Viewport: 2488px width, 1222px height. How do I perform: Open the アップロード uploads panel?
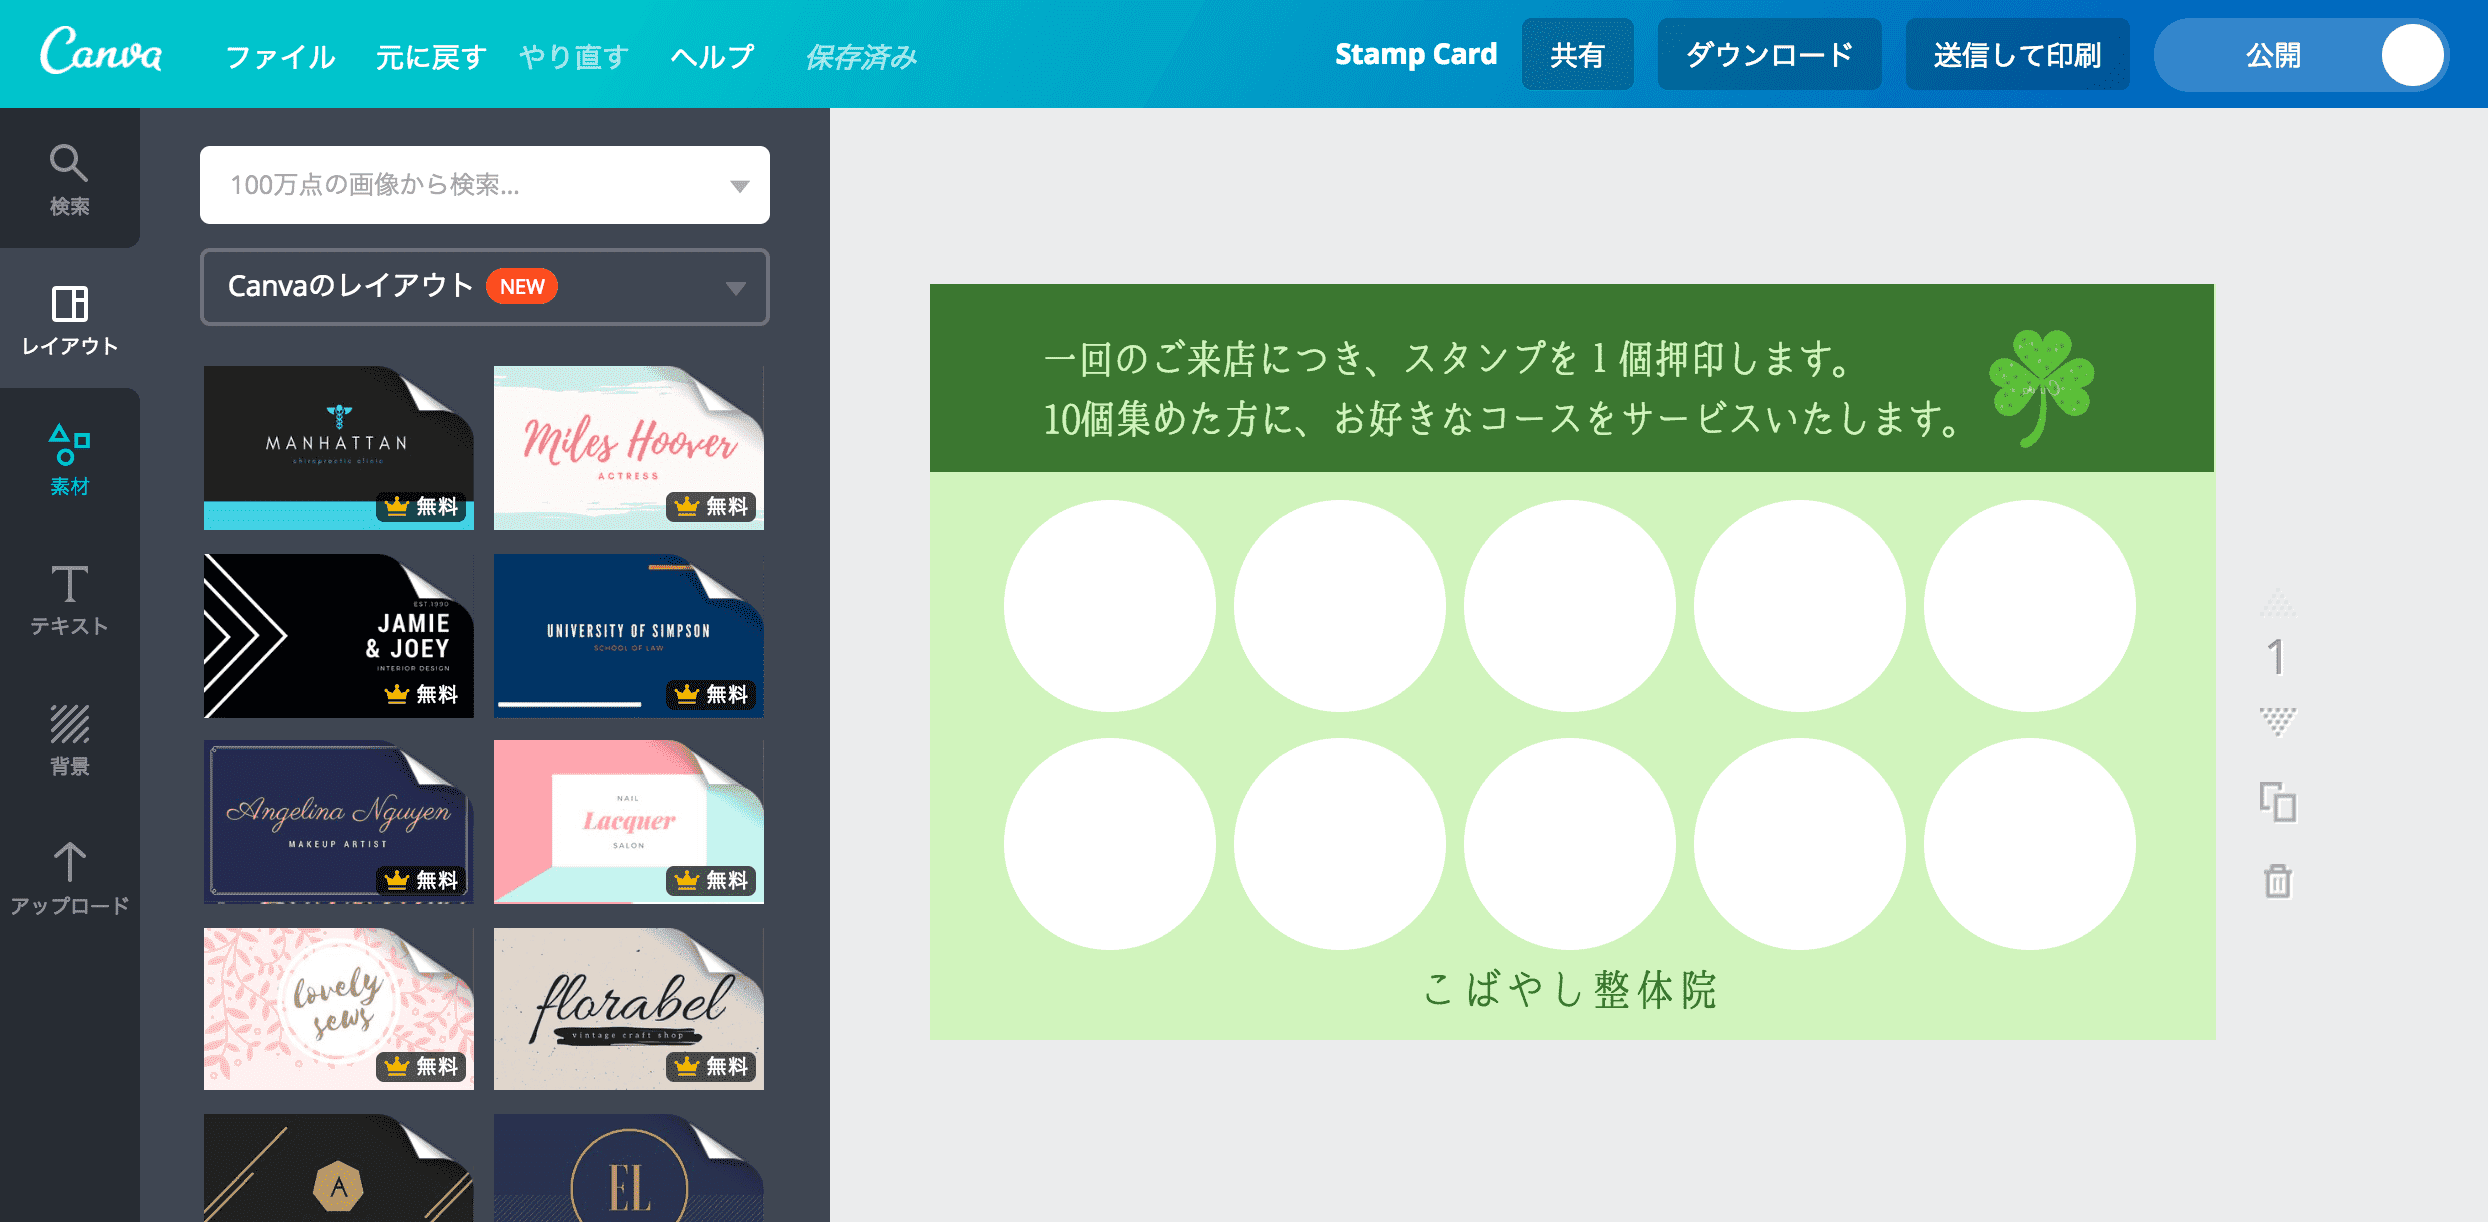click(67, 880)
